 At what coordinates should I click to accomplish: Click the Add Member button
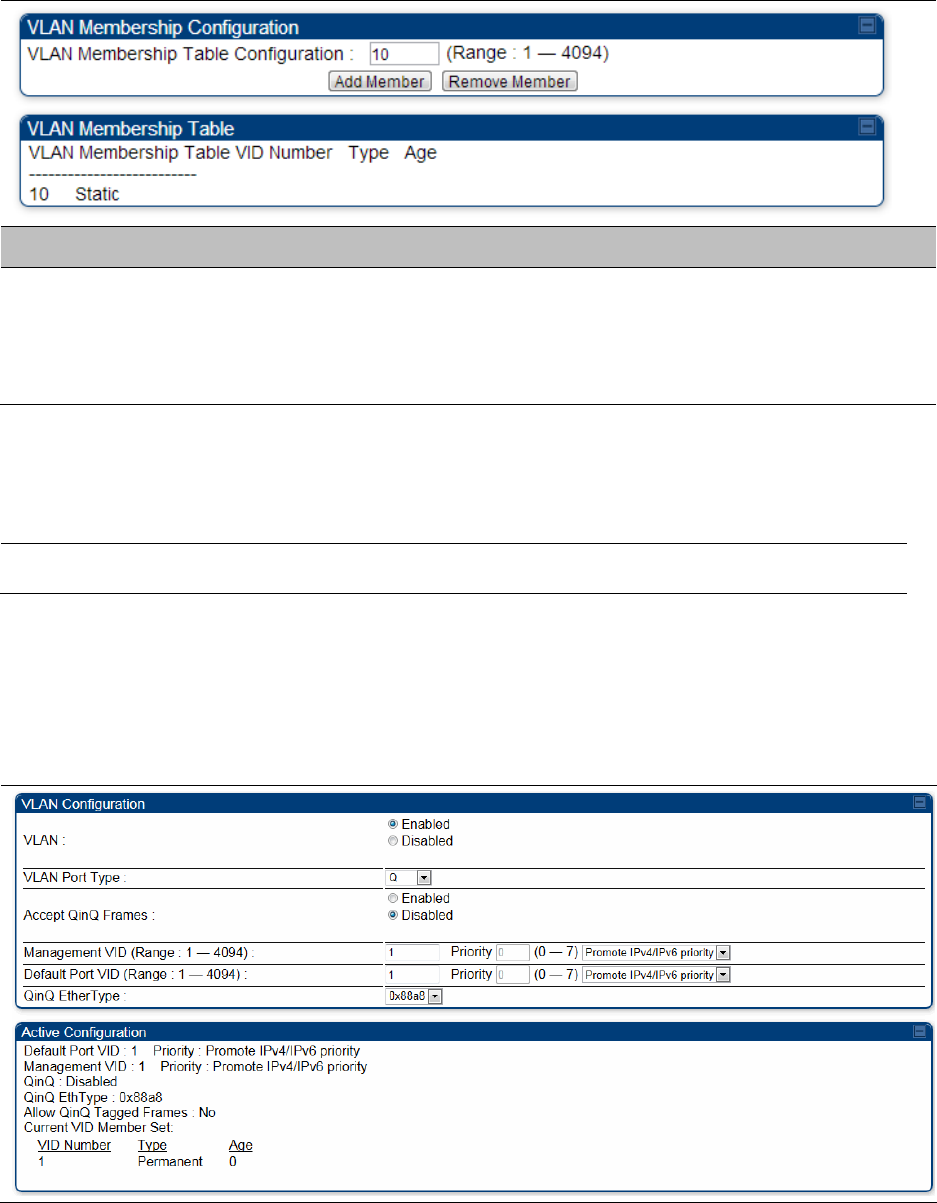tap(380, 82)
